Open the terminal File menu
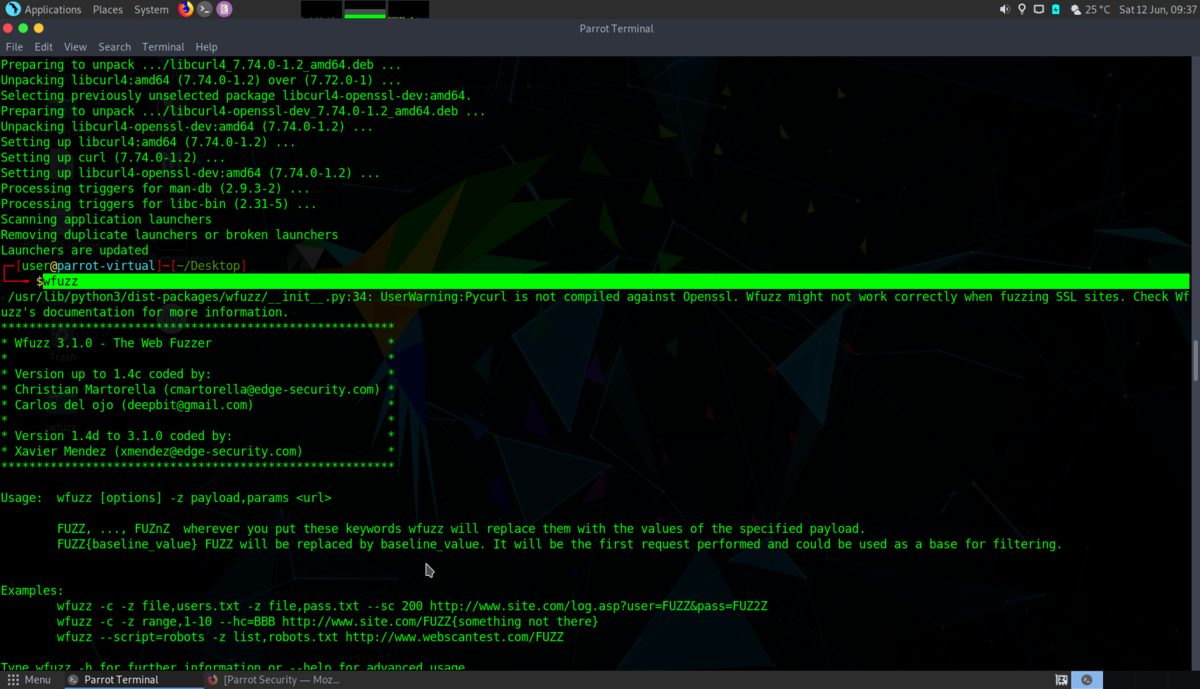 click(14, 47)
